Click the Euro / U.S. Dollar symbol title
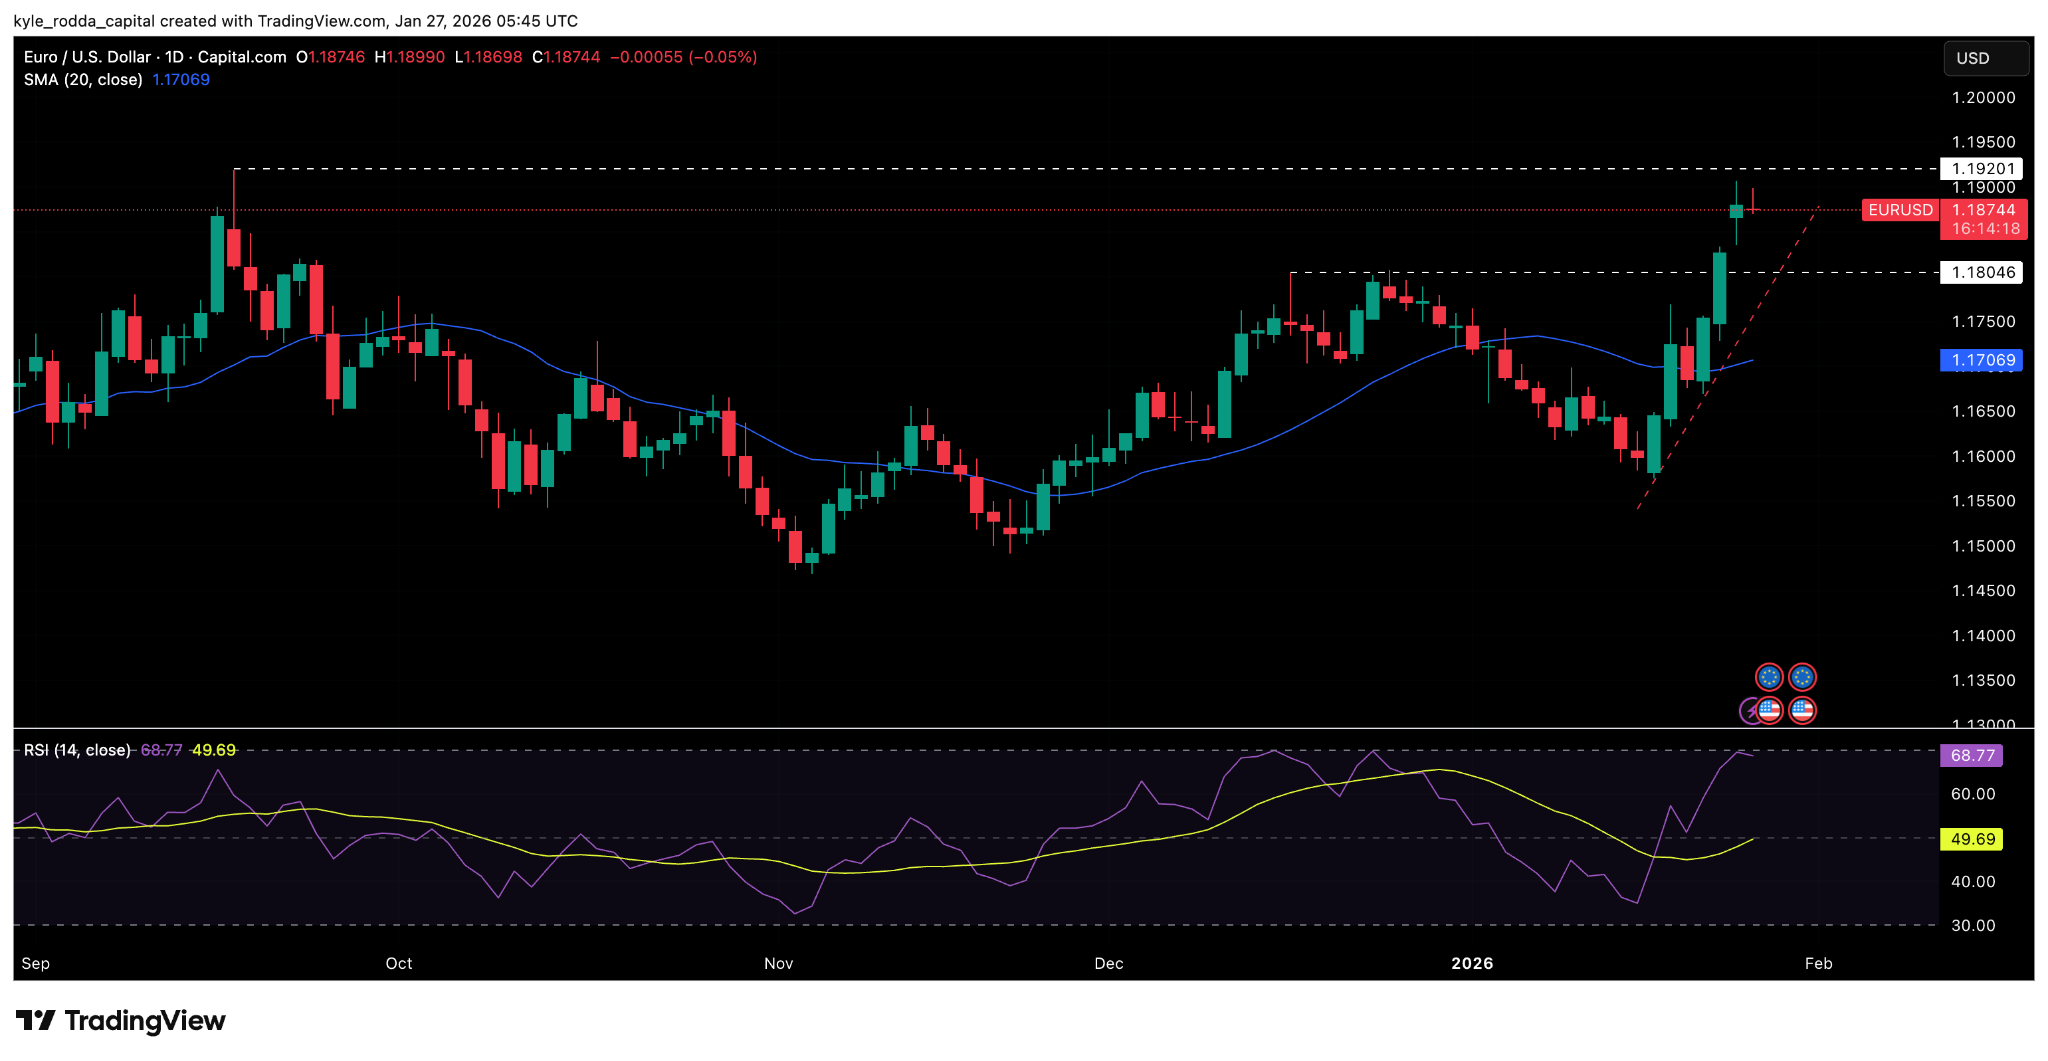Screen dimensions: 2048x1061 click(87, 57)
